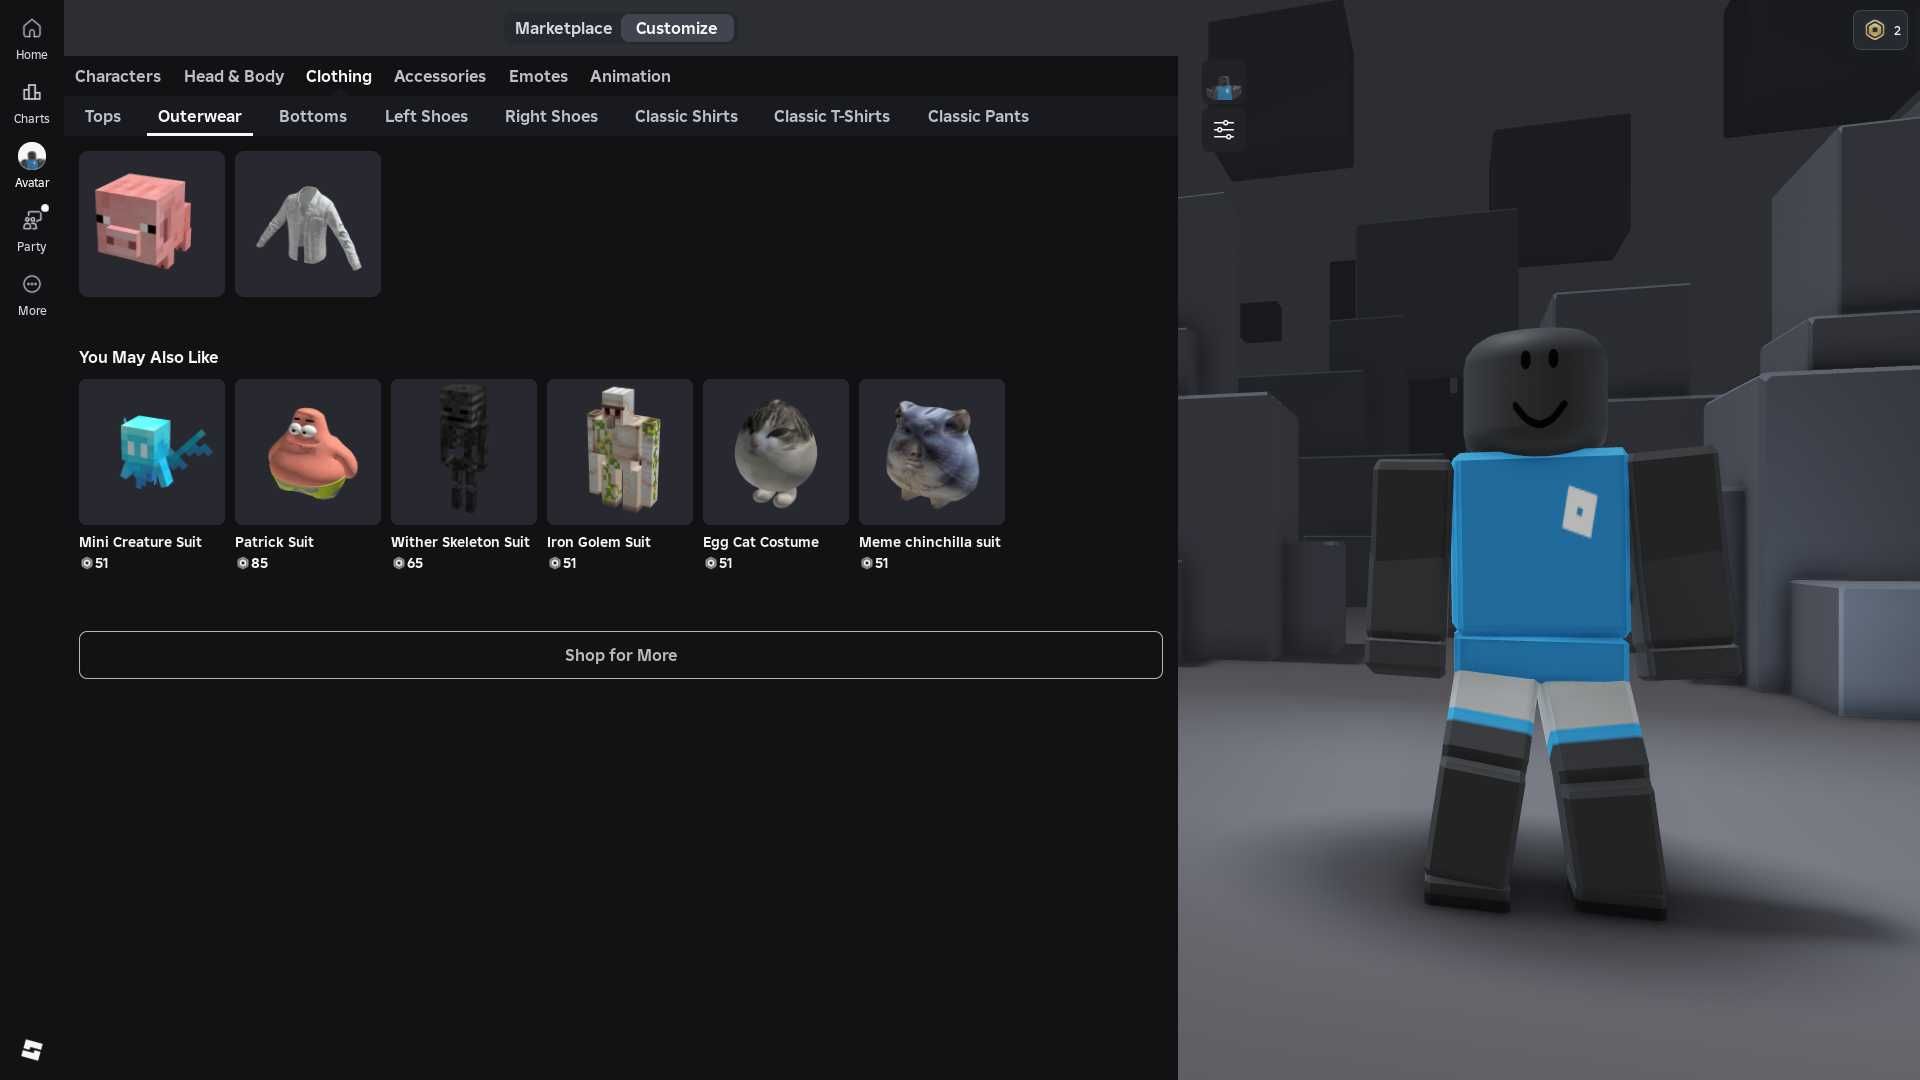Switch to the Classic Shirts tab
Screen dimensions: 1920x1080
click(686, 116)
